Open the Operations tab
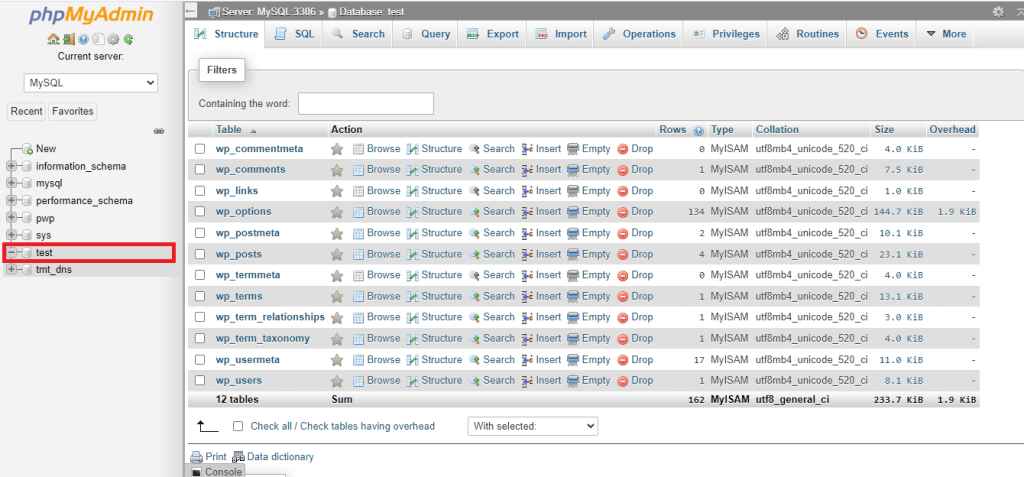1024x477 pixels. [x=639, y=34]
